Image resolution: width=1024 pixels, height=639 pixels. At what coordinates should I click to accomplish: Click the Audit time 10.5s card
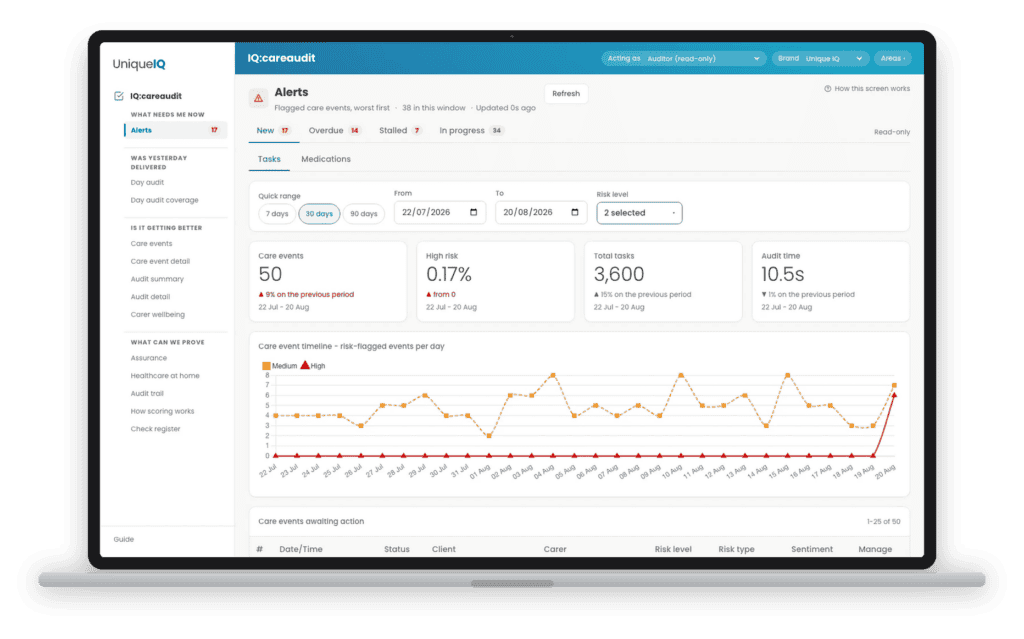click(x=831, y=282)
